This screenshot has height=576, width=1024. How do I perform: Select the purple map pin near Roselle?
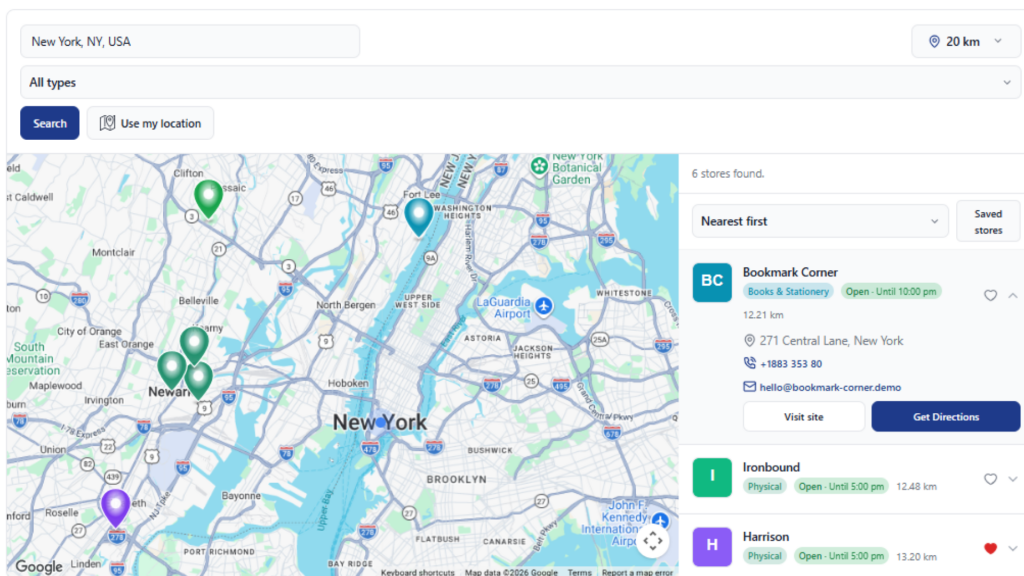[x=116, y=507]
